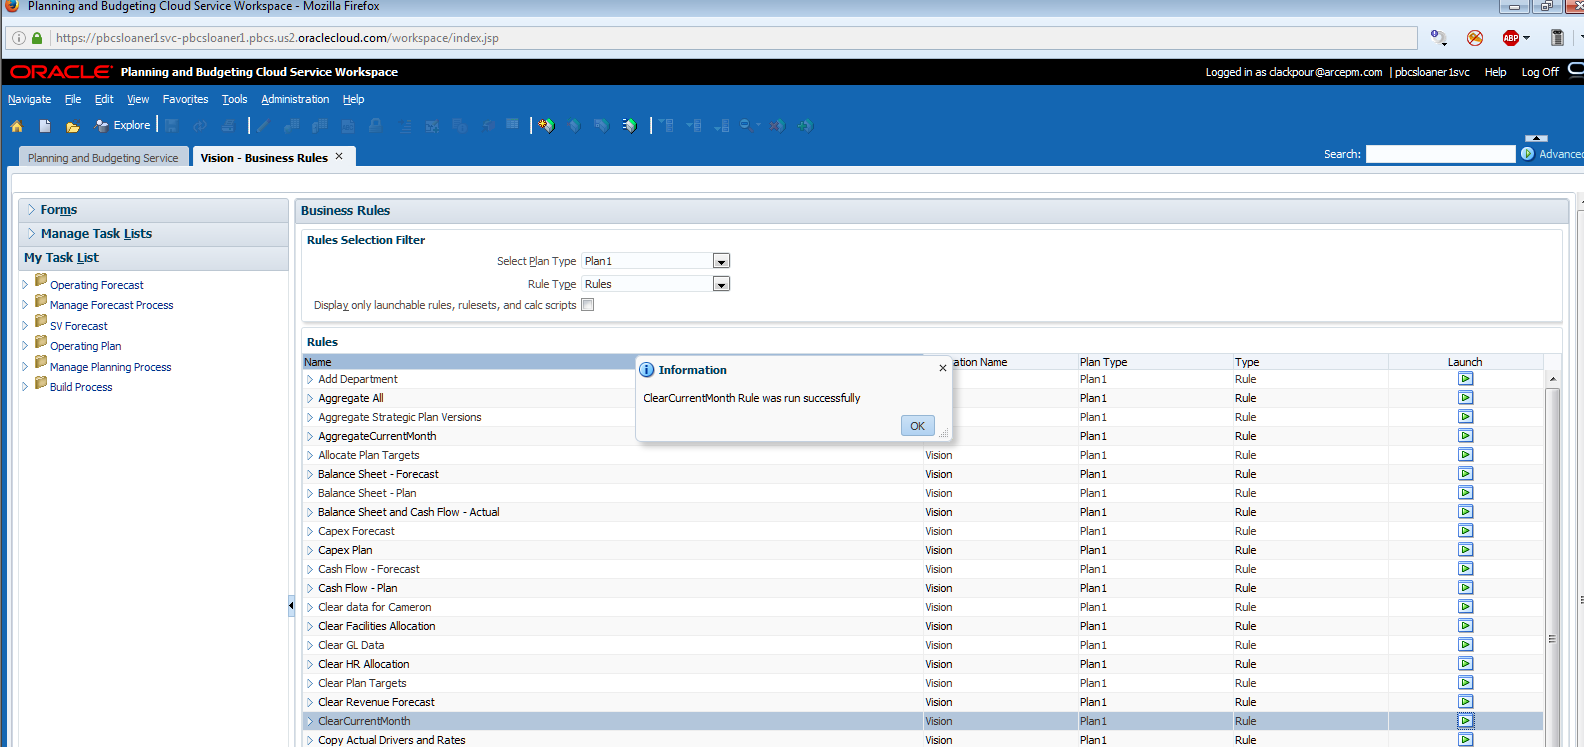
Task: Launch the Capex Forecast rule
Action: (x=1465, y=531)
